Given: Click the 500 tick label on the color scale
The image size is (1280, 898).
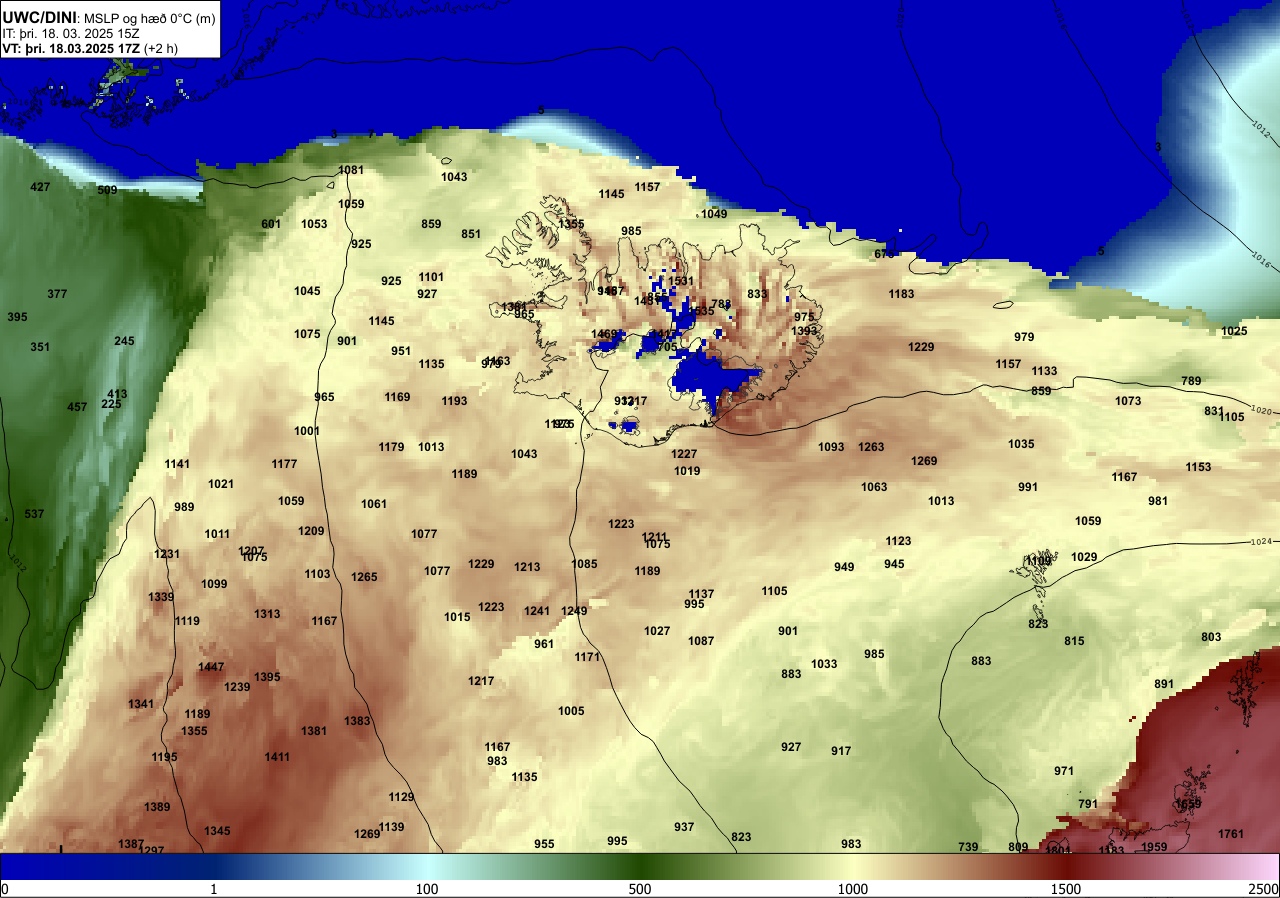Looking at the screenshot, I should (640, 889).
